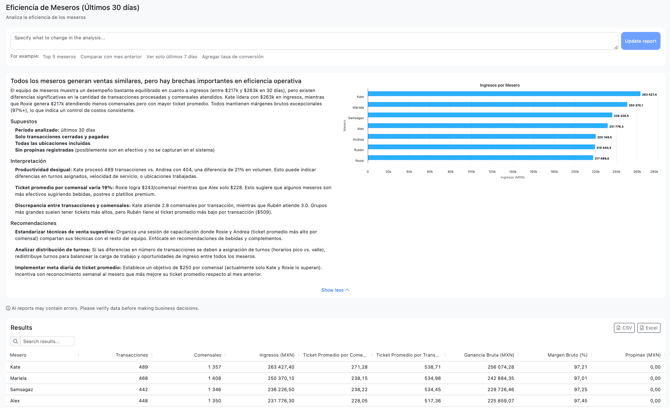Sort table by Comensales column header
The image size is (670, 408).
click(207, 355)
